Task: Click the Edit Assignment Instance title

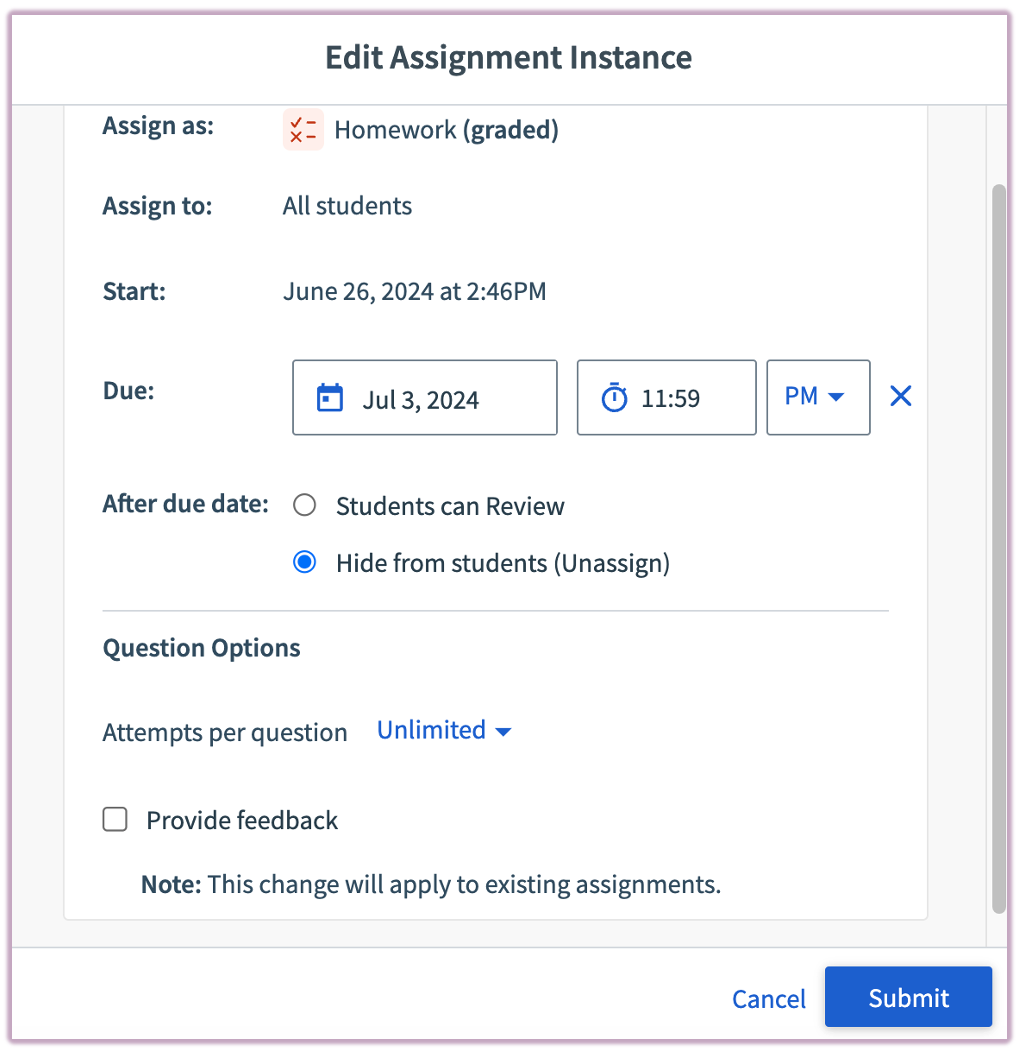Action: point(508,57)
